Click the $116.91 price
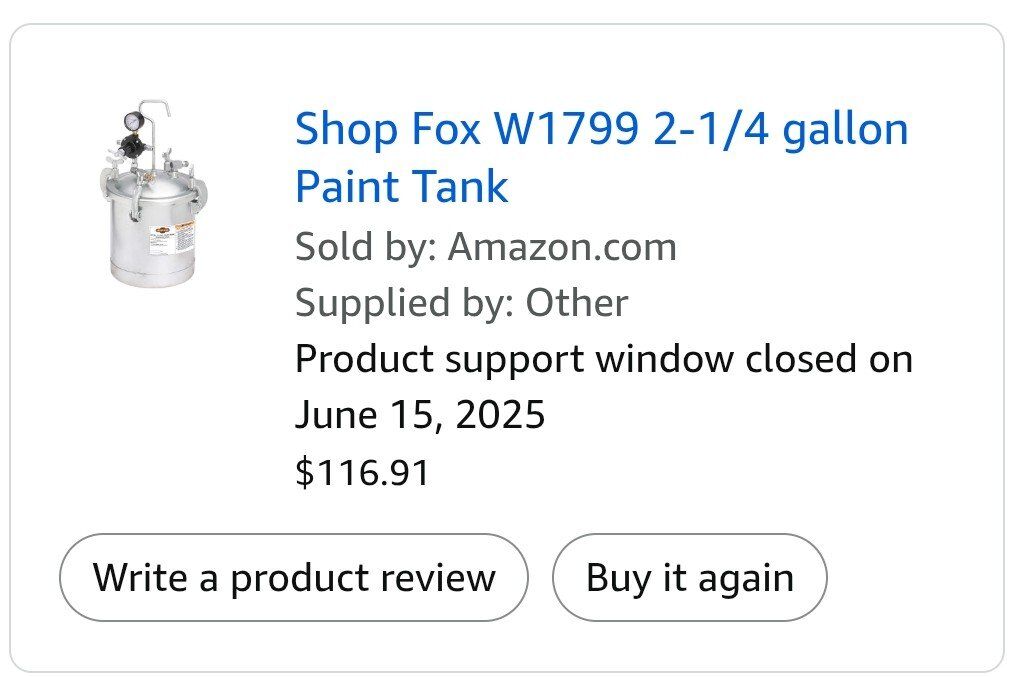 (362, 471)
